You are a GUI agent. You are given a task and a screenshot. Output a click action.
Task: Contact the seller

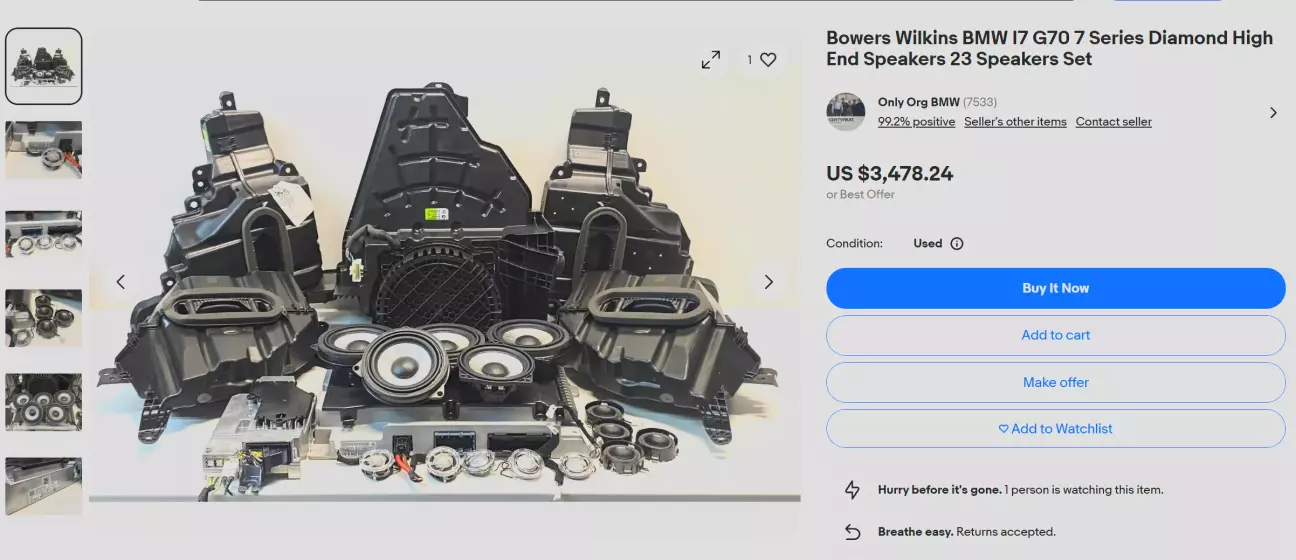pyautogui.click(x=1113, y=122)
